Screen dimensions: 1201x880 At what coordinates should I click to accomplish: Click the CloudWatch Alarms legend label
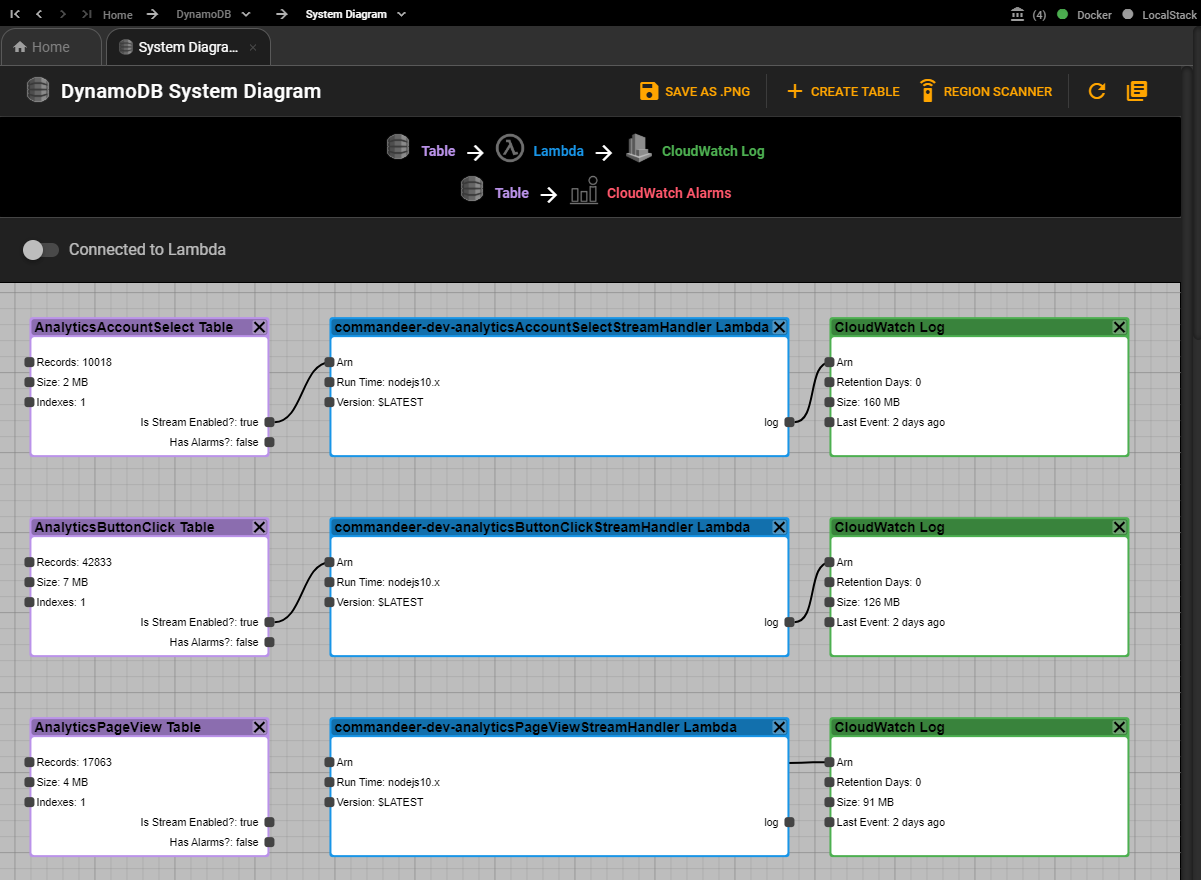click(669, 193)
